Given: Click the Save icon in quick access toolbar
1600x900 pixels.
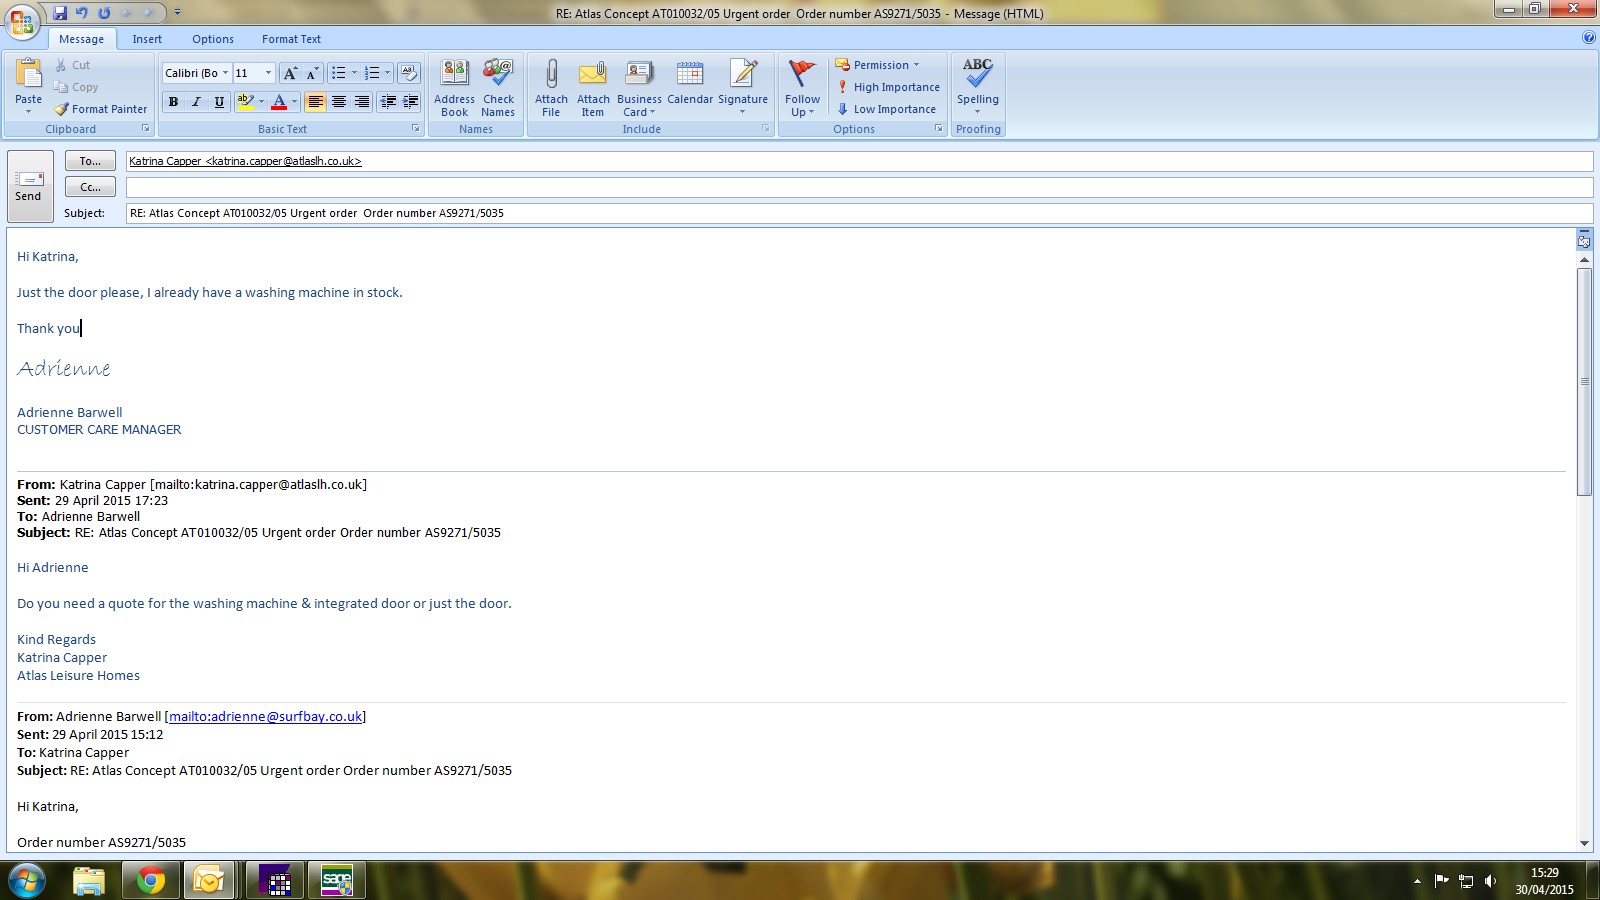Looking at the screenshot, I should pyautogui.click(x=60, y=13).
